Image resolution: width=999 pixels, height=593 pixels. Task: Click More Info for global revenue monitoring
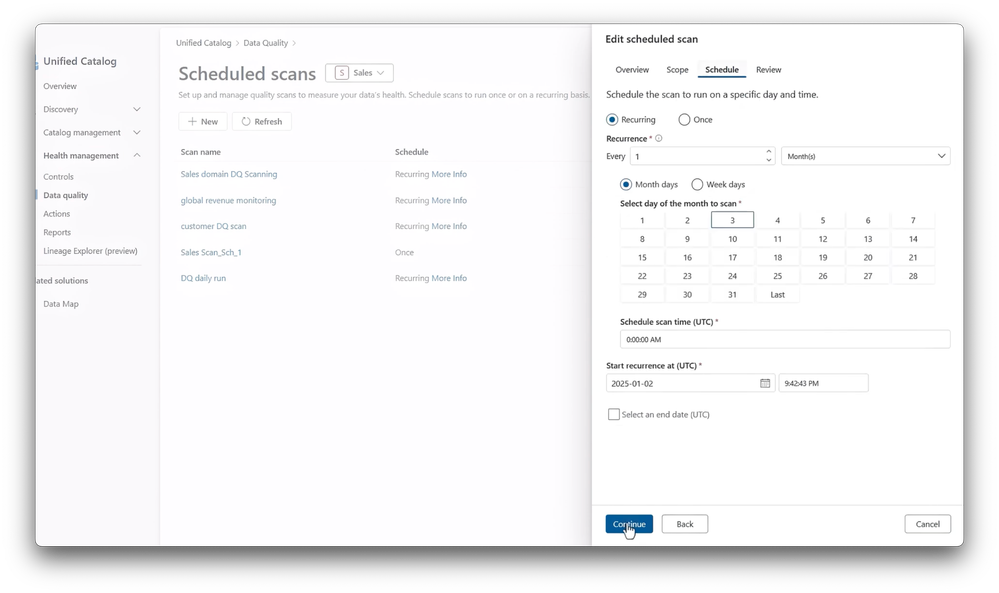449,201
